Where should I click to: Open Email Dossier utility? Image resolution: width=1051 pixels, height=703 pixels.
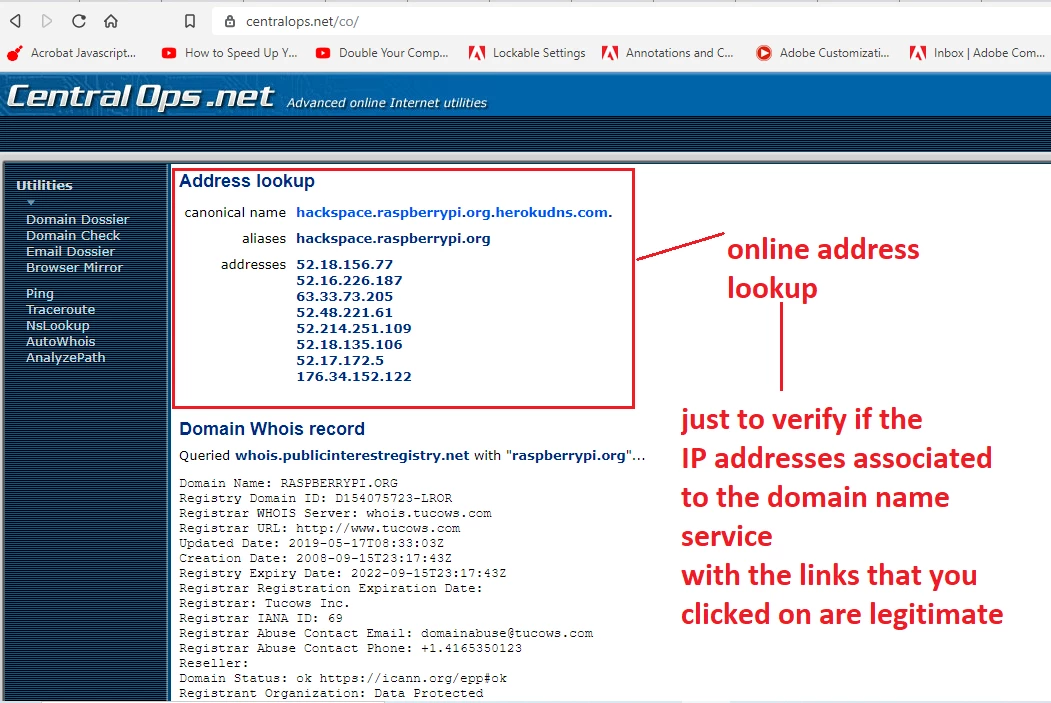click(x=70, y=251)
